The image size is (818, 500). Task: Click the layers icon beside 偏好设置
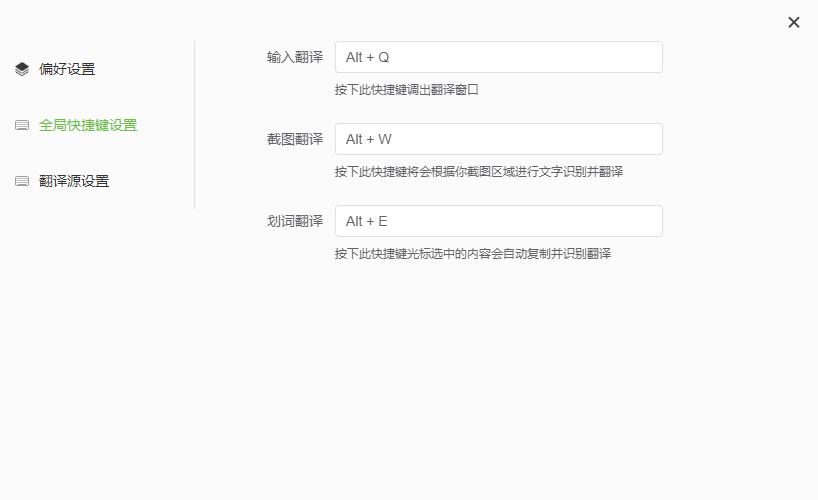click(x=22, y=69)
